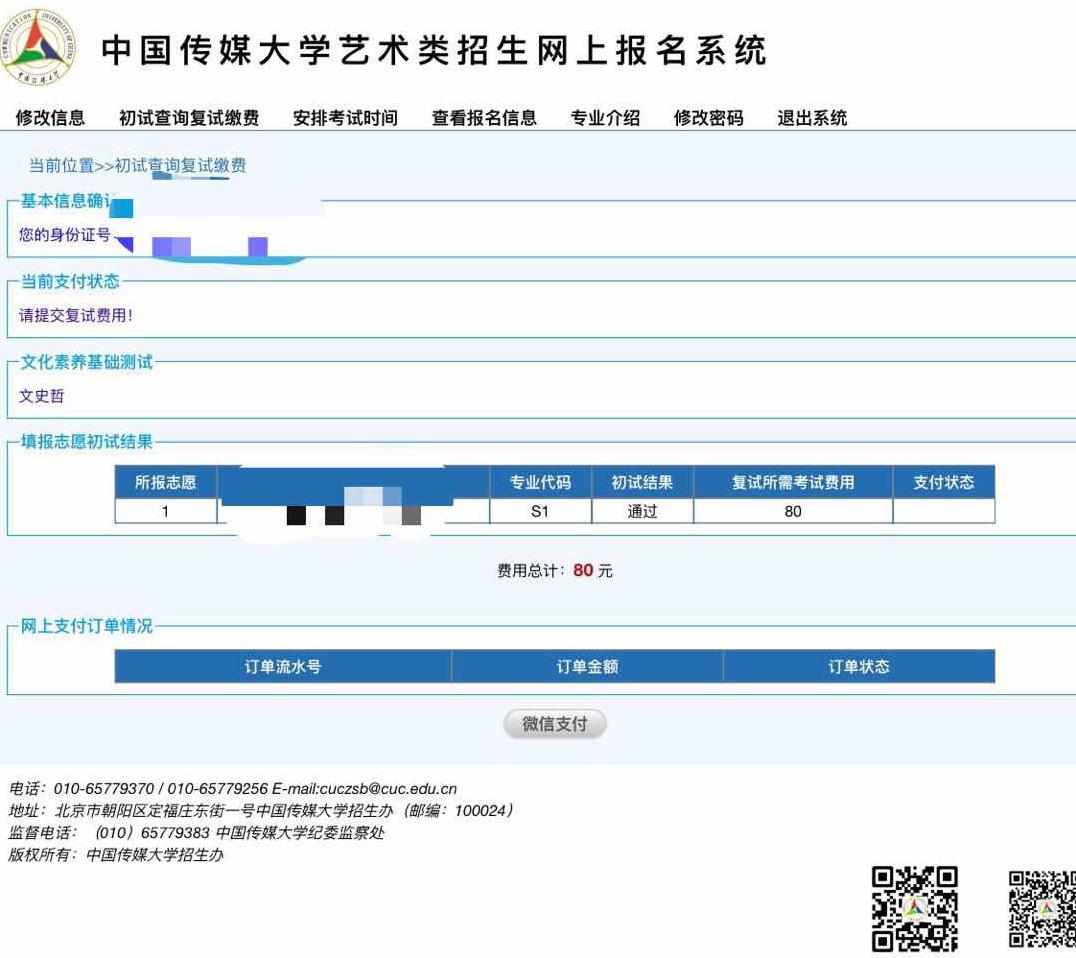Open 修改密码 menu item

coord(709,118)
